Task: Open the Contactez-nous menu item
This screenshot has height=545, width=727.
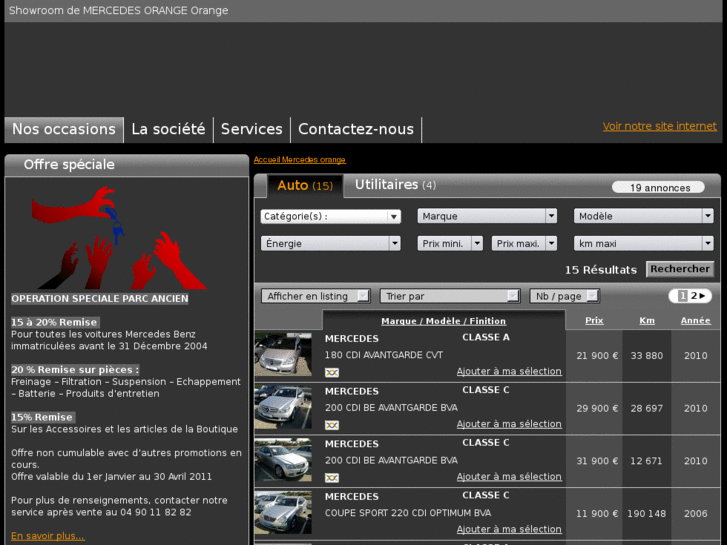Action: coord(355,129)
